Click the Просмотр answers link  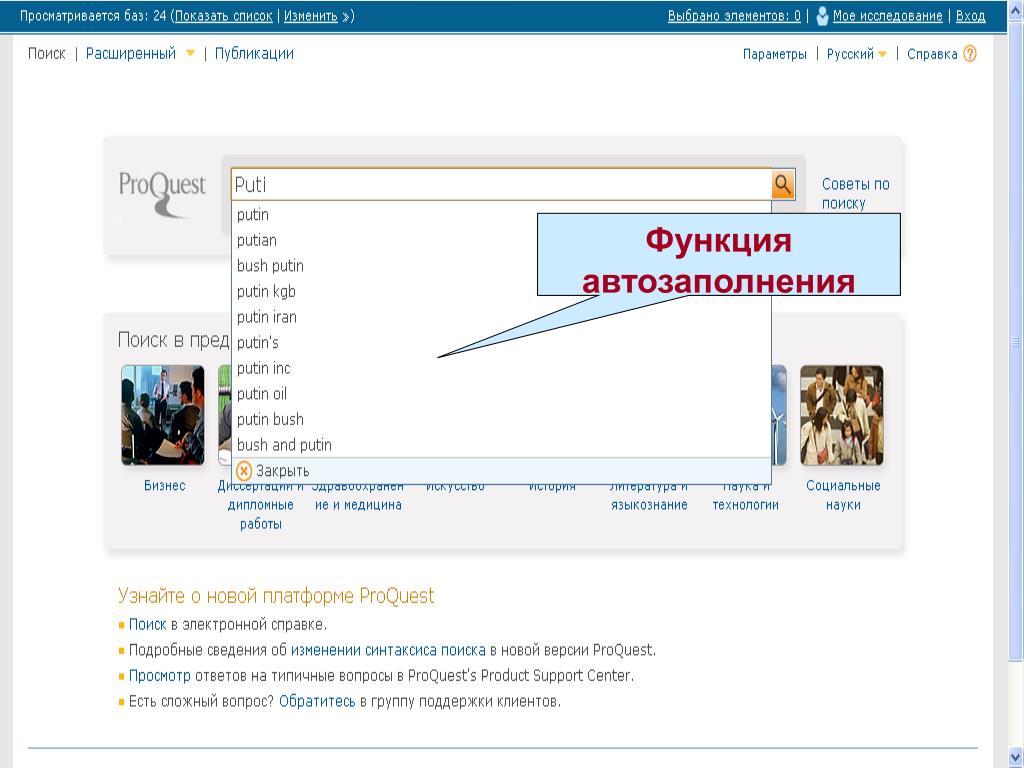[159, 675]
